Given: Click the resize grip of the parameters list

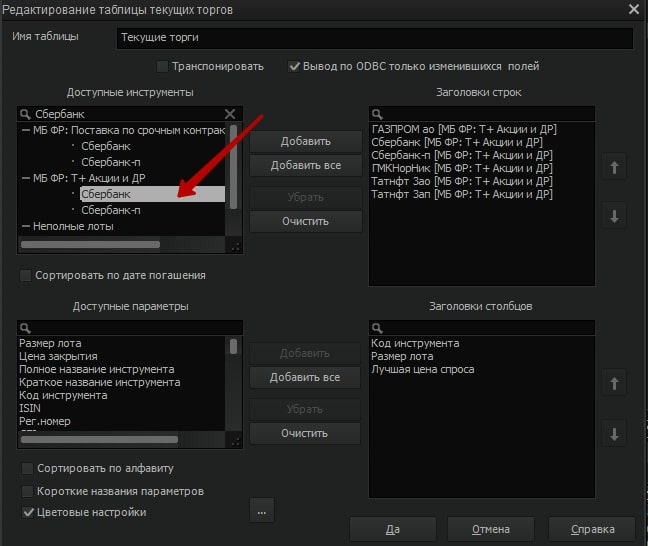Looking at the screenshot, I should [x=235, y=442].
